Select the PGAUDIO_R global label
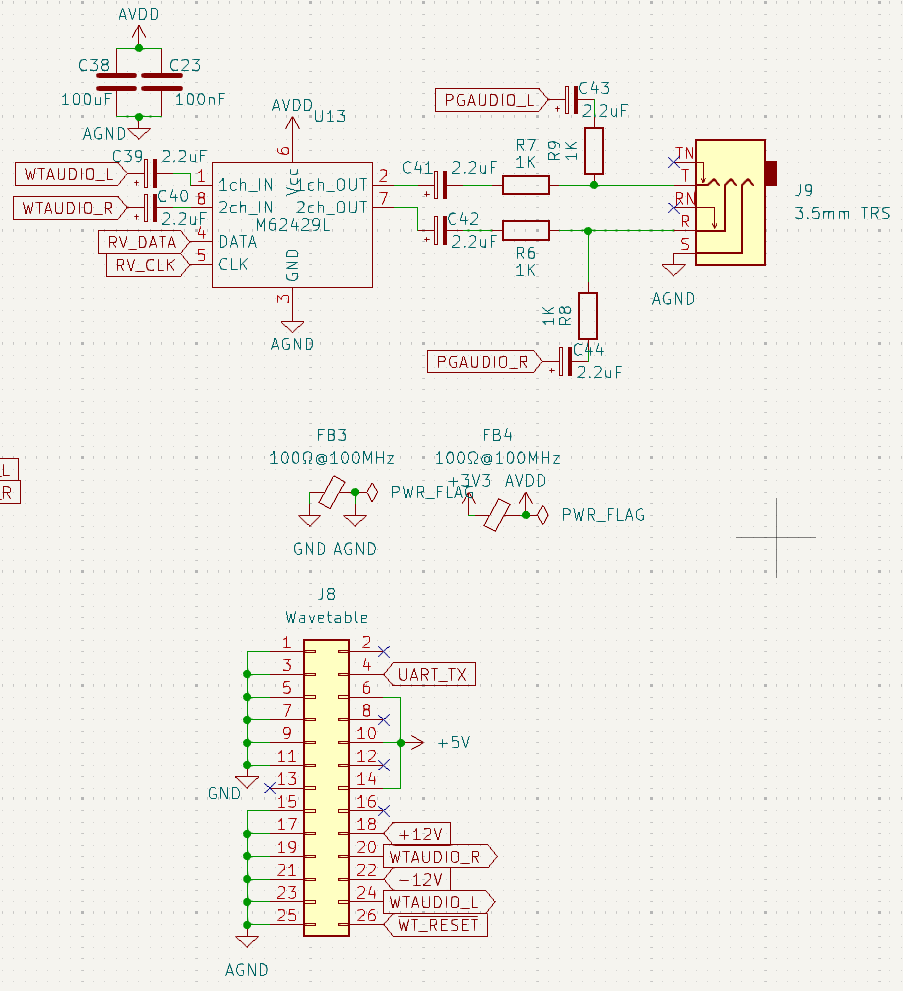Image resolution: width=903 pixels, height=991 pixels. pyautogui.click(x=485, y=362)
